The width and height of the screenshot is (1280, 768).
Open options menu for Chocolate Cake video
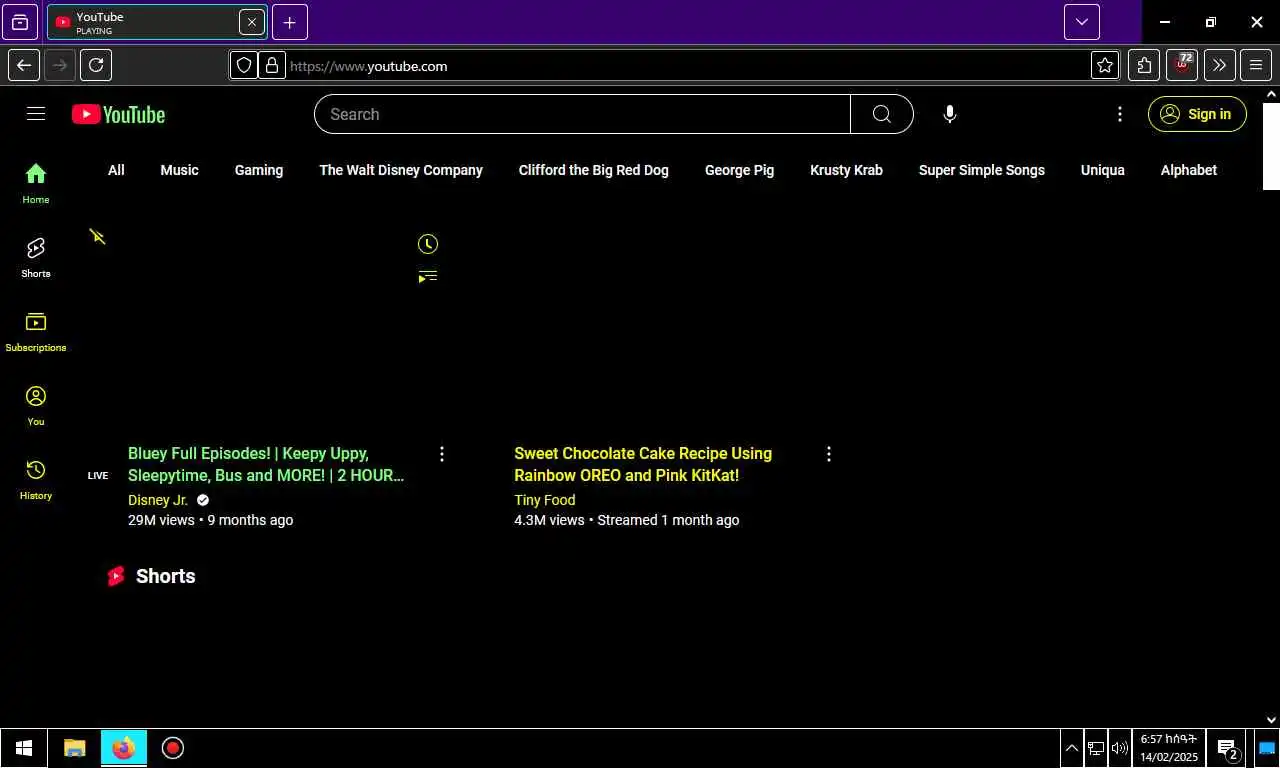pyautogui.click(x=828, y=454)
